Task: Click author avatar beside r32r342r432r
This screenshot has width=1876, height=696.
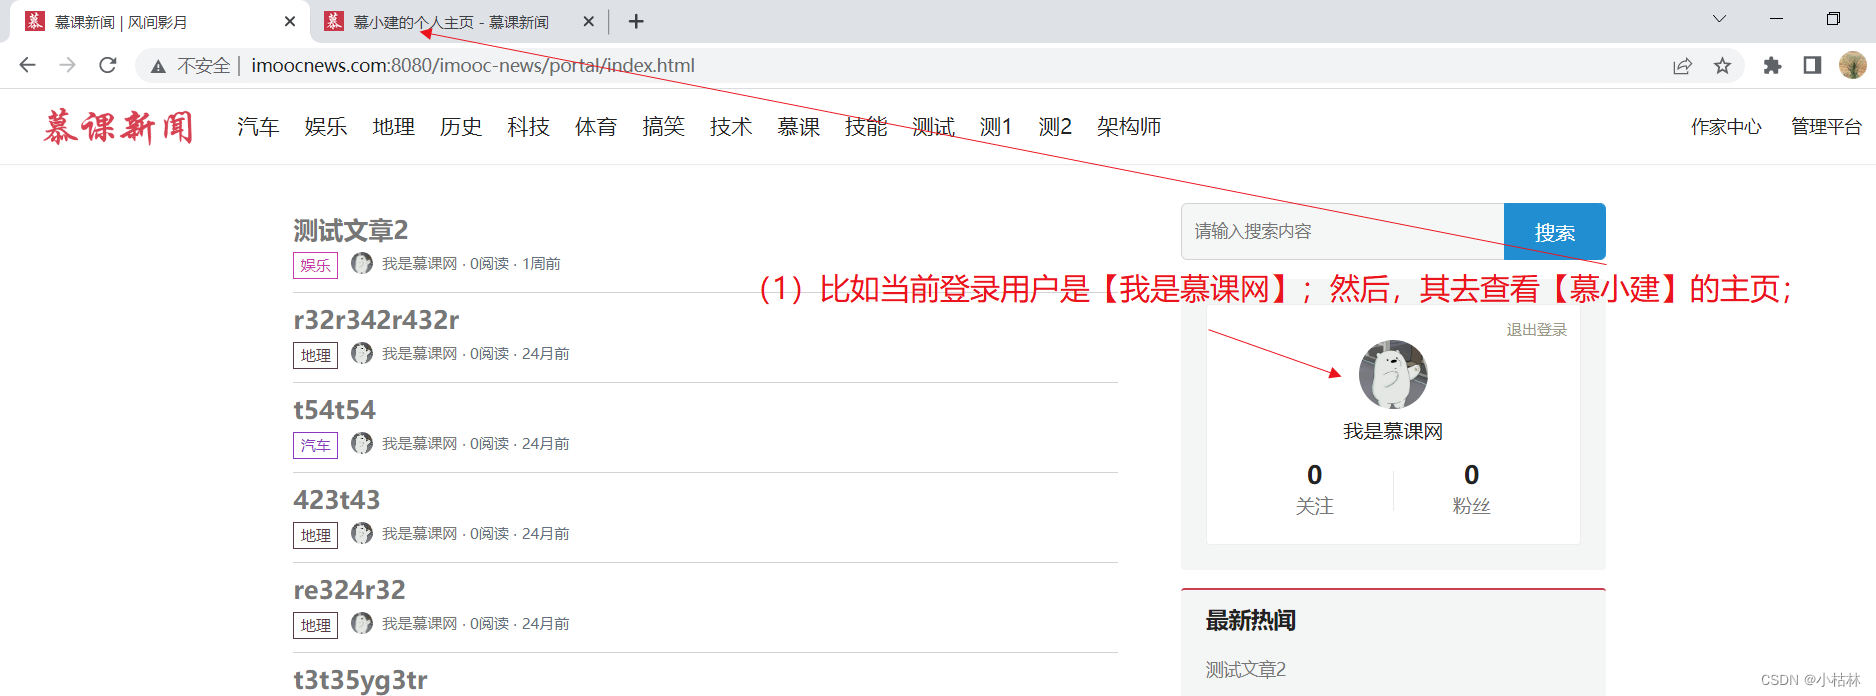Action: pyautogui.click(x=362, y=353)
